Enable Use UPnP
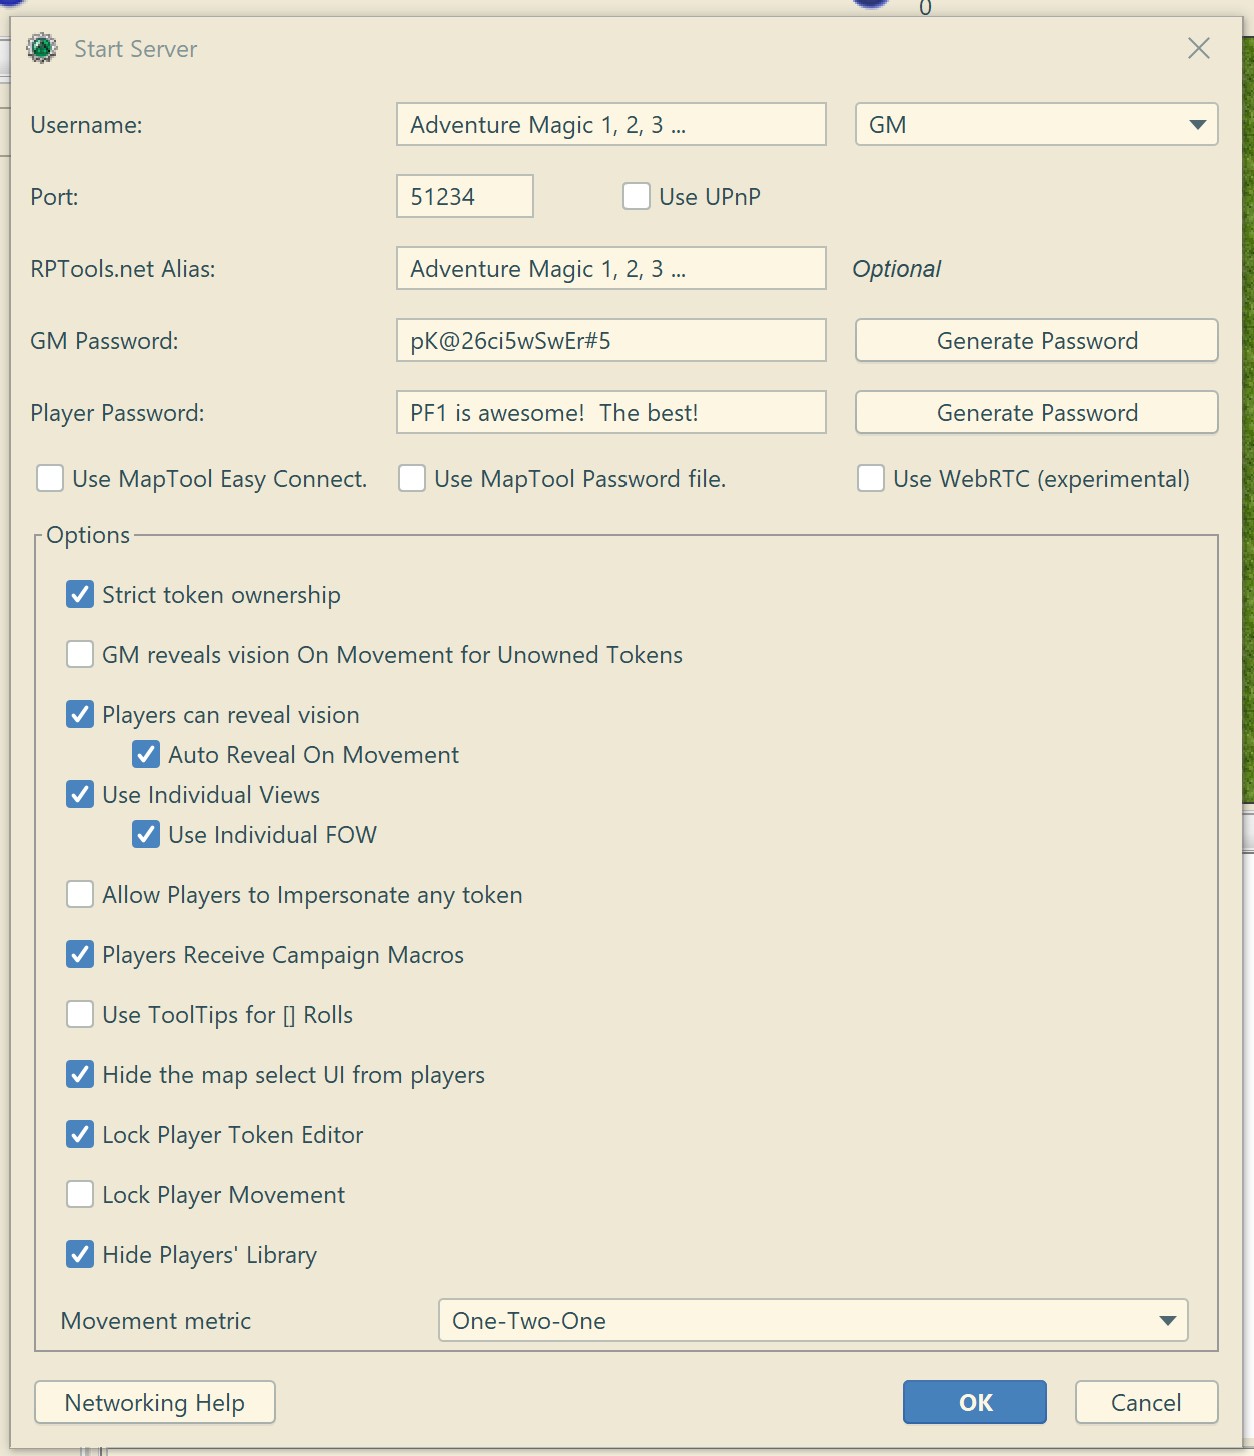 (x=636, y=196)
